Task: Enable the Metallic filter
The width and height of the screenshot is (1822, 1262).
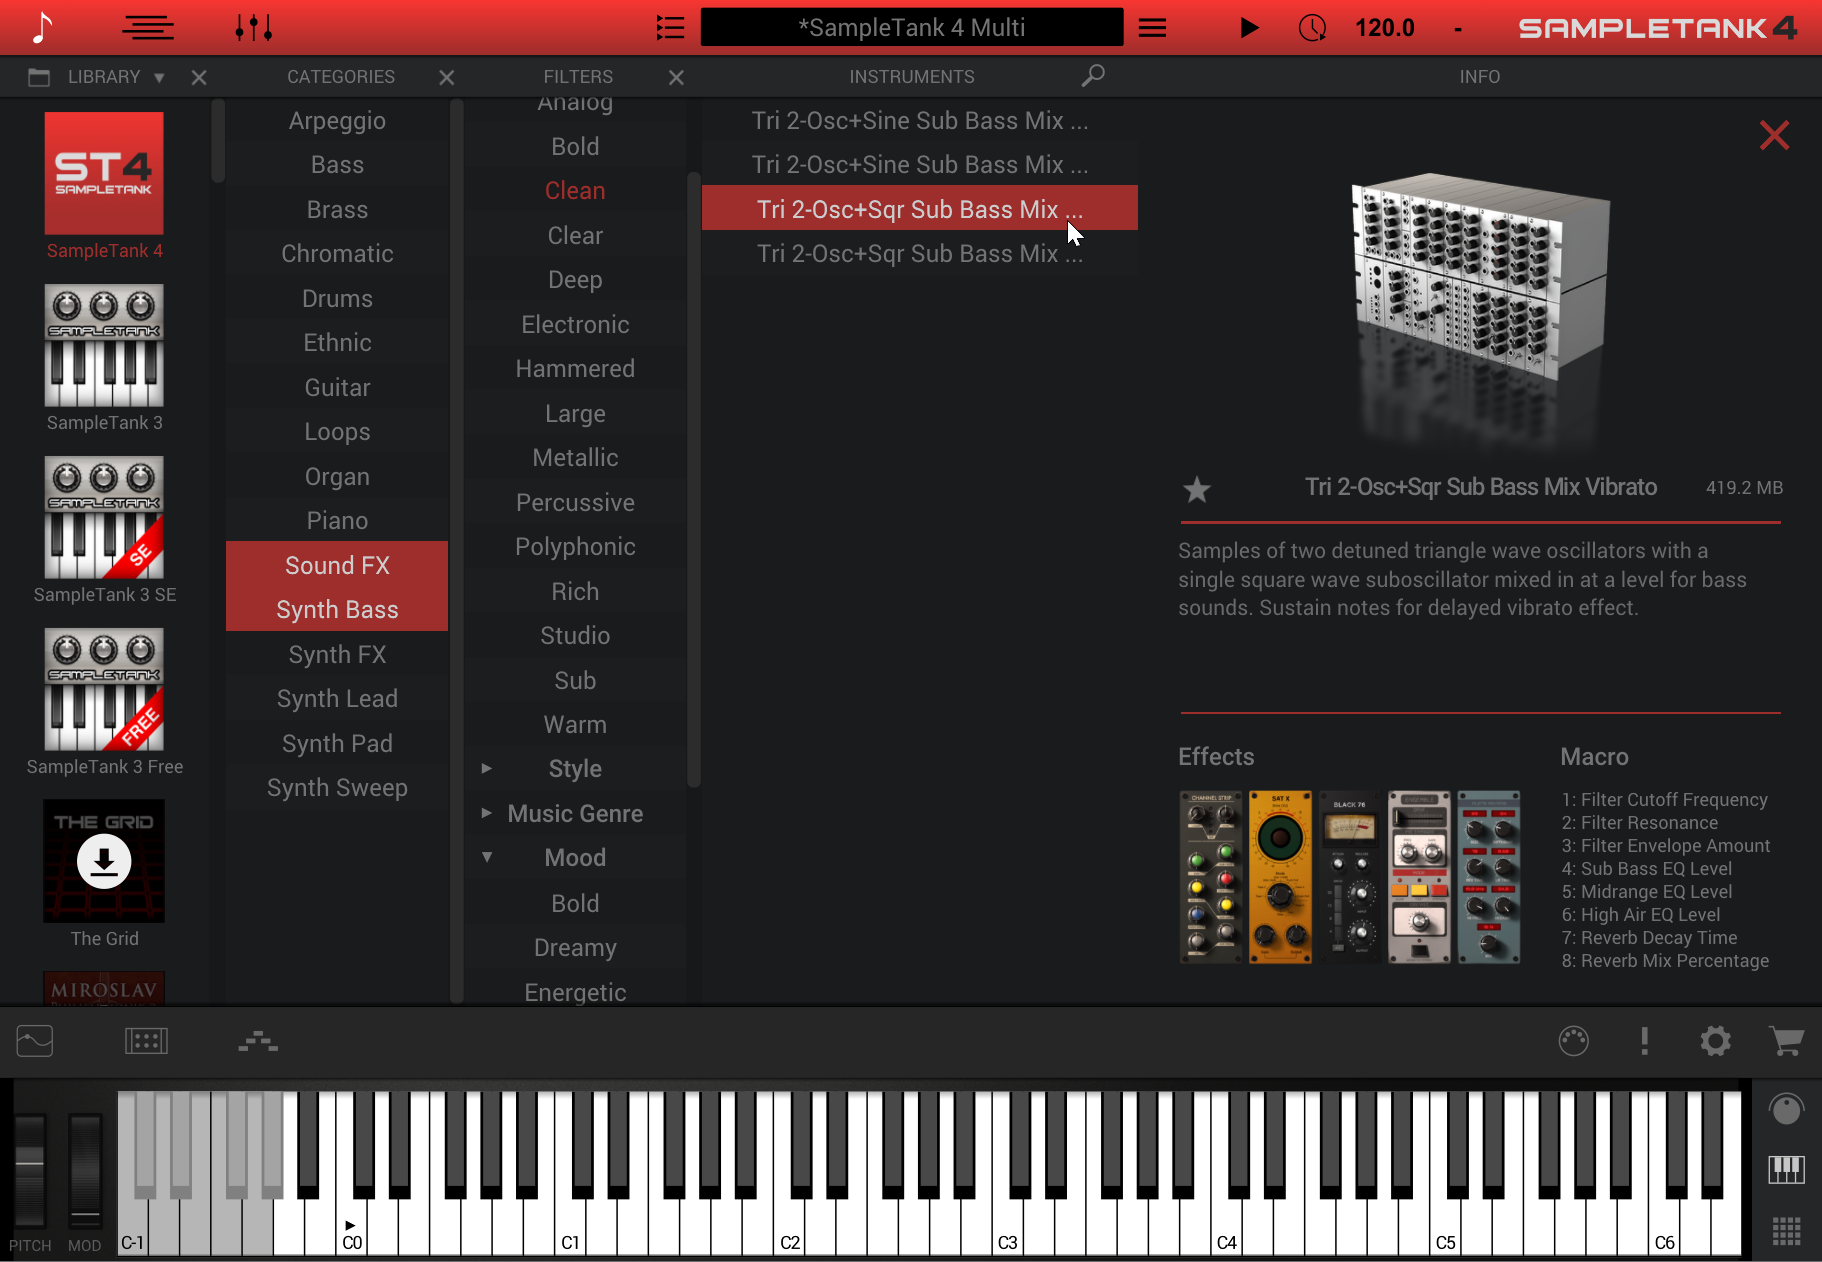Action: point(575,458)
